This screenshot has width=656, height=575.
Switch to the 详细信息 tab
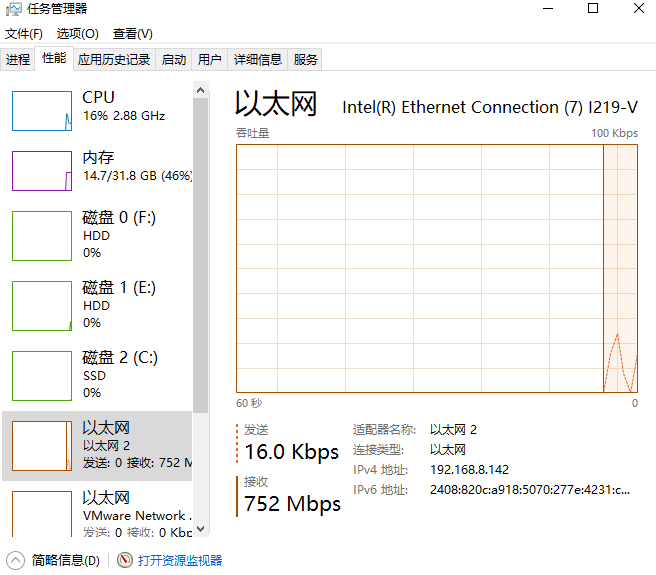click(x=258, y=59)
